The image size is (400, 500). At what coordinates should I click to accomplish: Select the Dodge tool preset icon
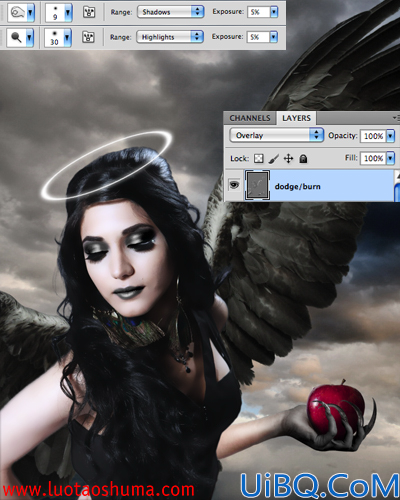[16, 37]
